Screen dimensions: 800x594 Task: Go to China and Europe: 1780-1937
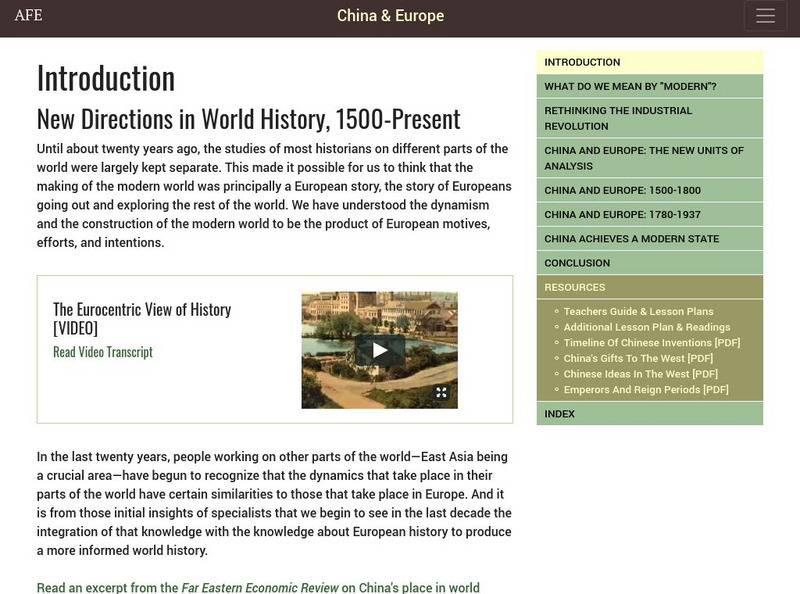click(649, 214)
